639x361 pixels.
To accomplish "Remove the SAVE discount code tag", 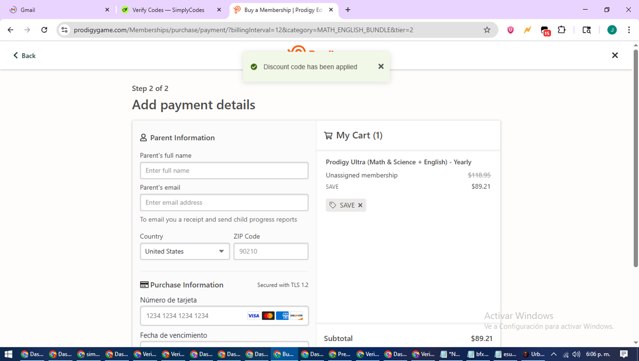I will 360,205.
